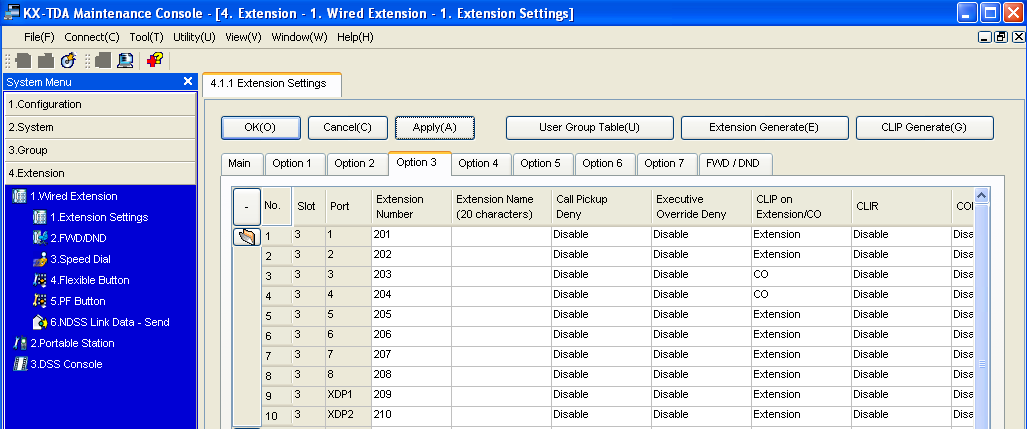This screenshot has width=1027, height=429.
Task: Close the System Menu panel
Action: coord(188,81)
